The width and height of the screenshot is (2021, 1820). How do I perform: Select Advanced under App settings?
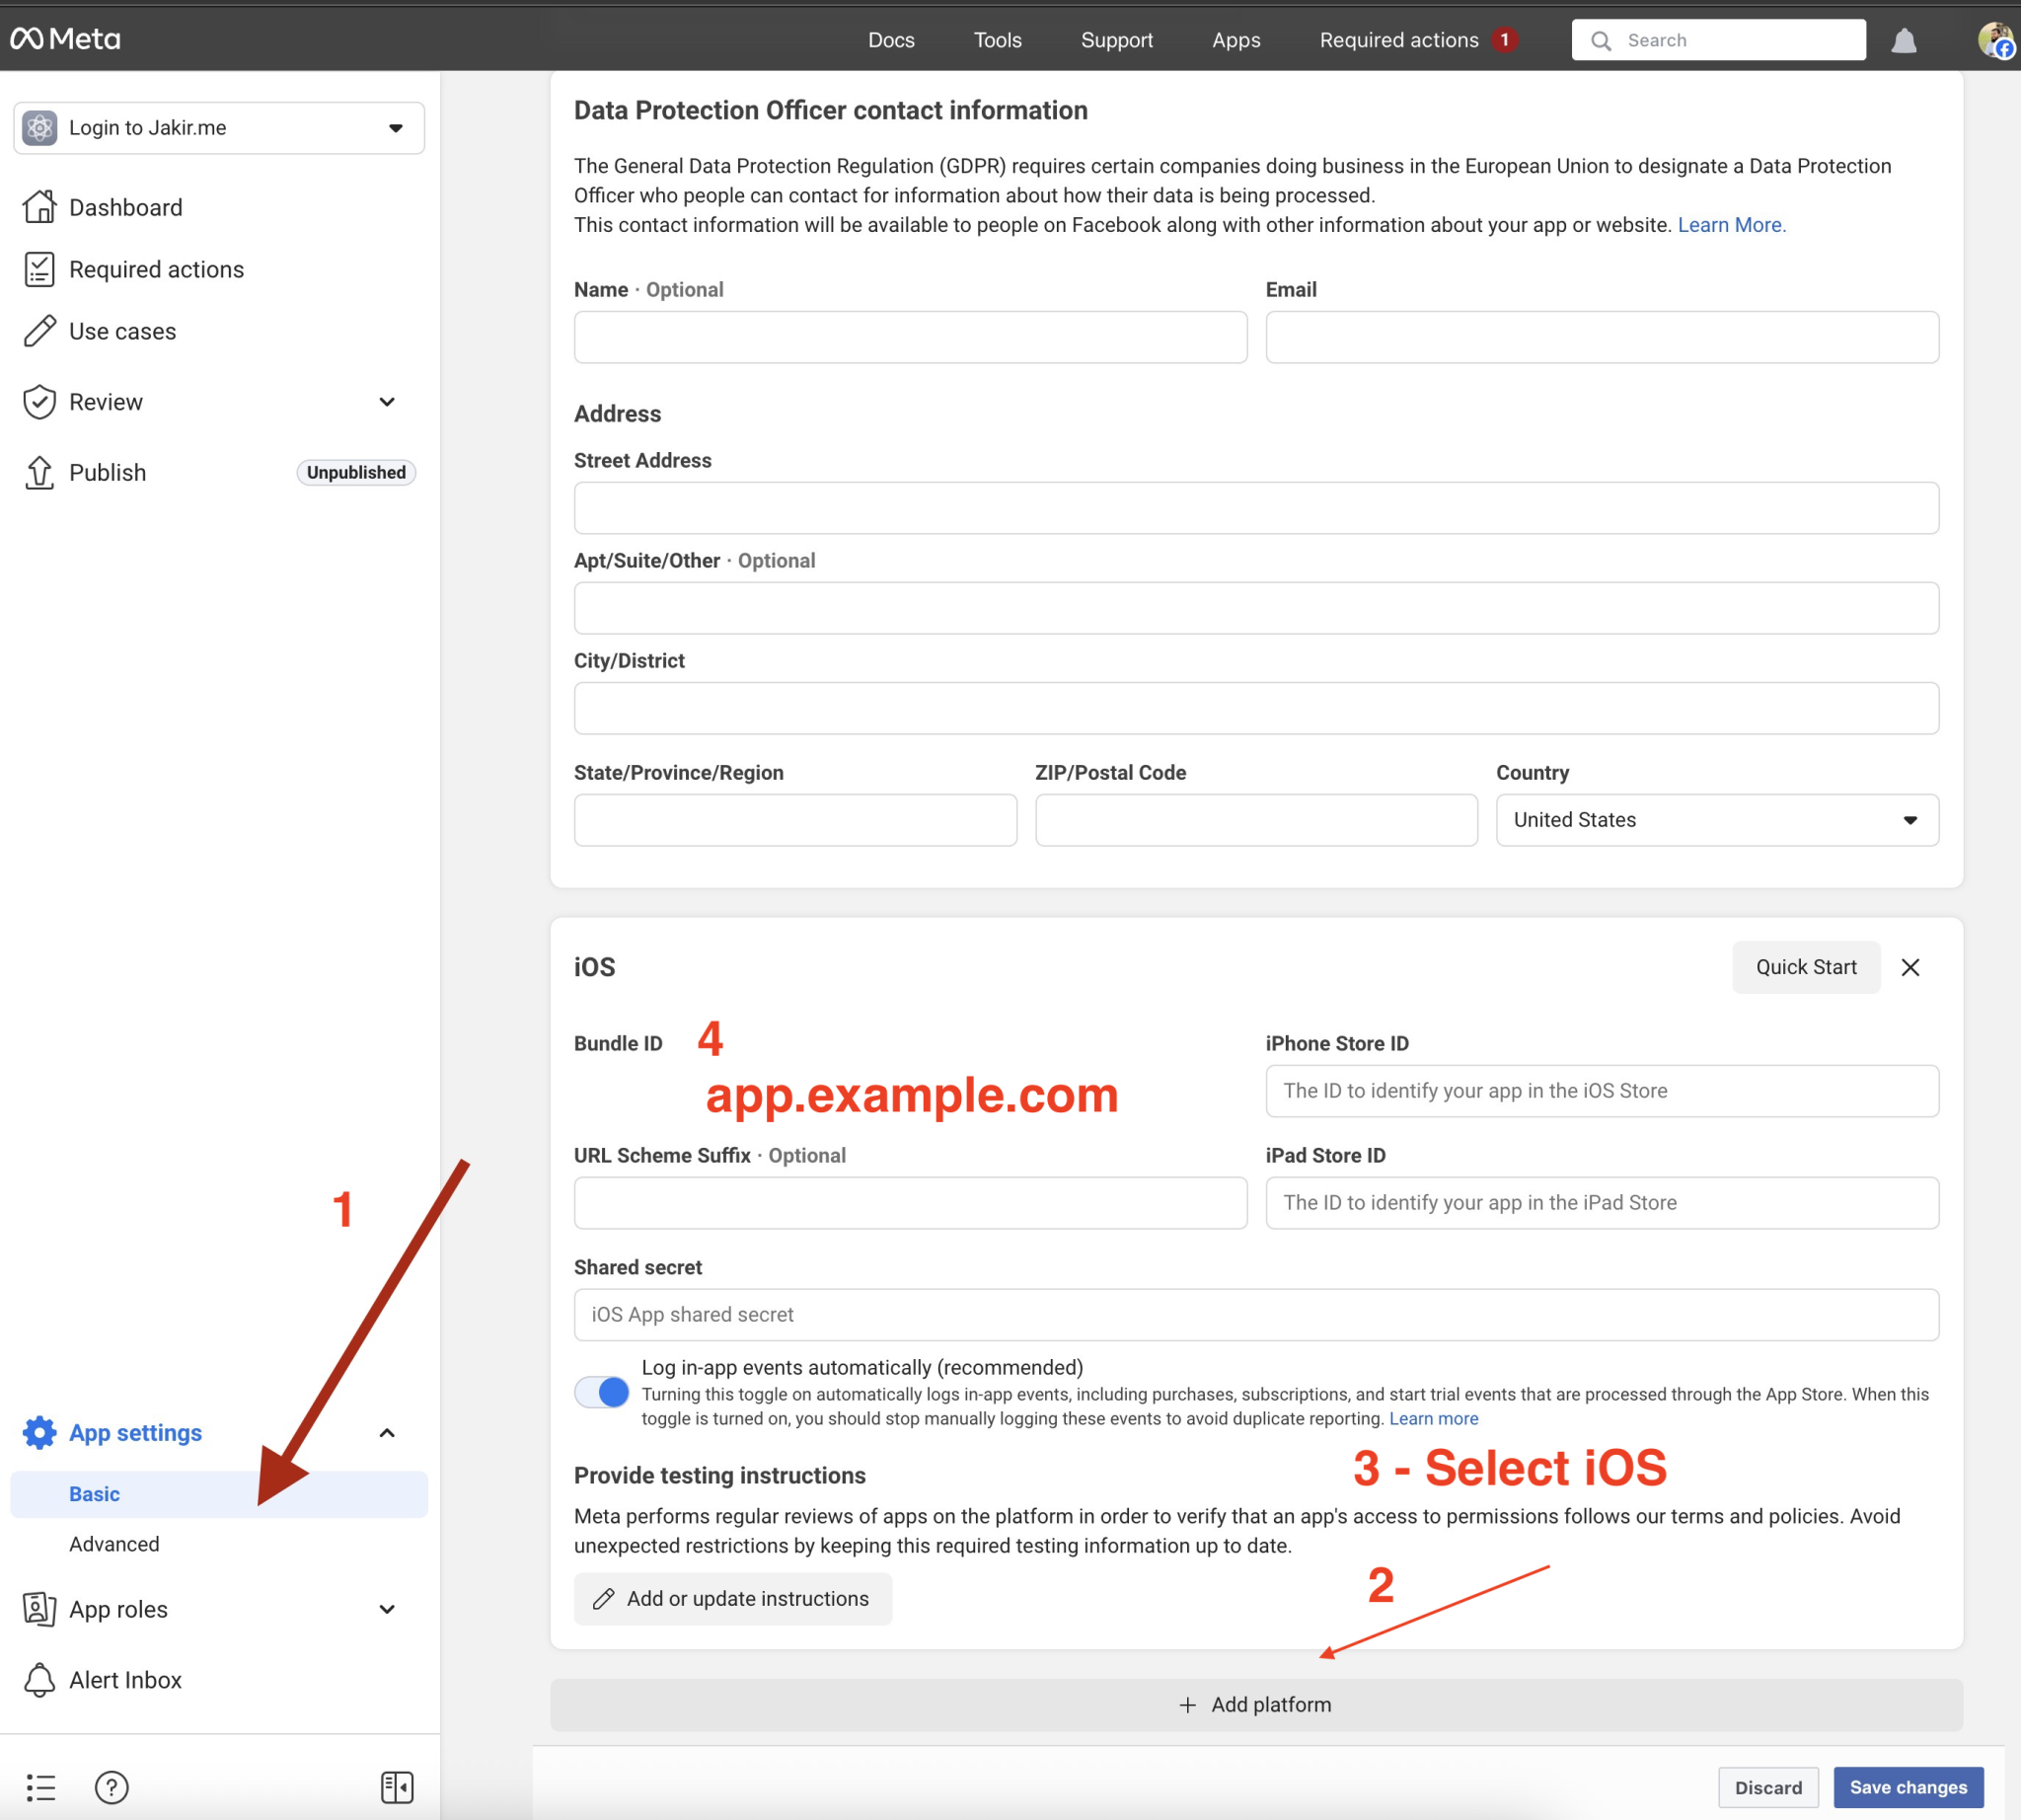coord(114,1544)
